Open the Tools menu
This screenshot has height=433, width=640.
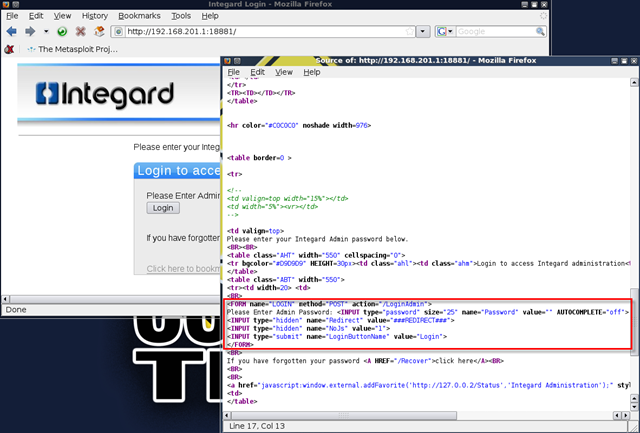(x=181, y=16)
